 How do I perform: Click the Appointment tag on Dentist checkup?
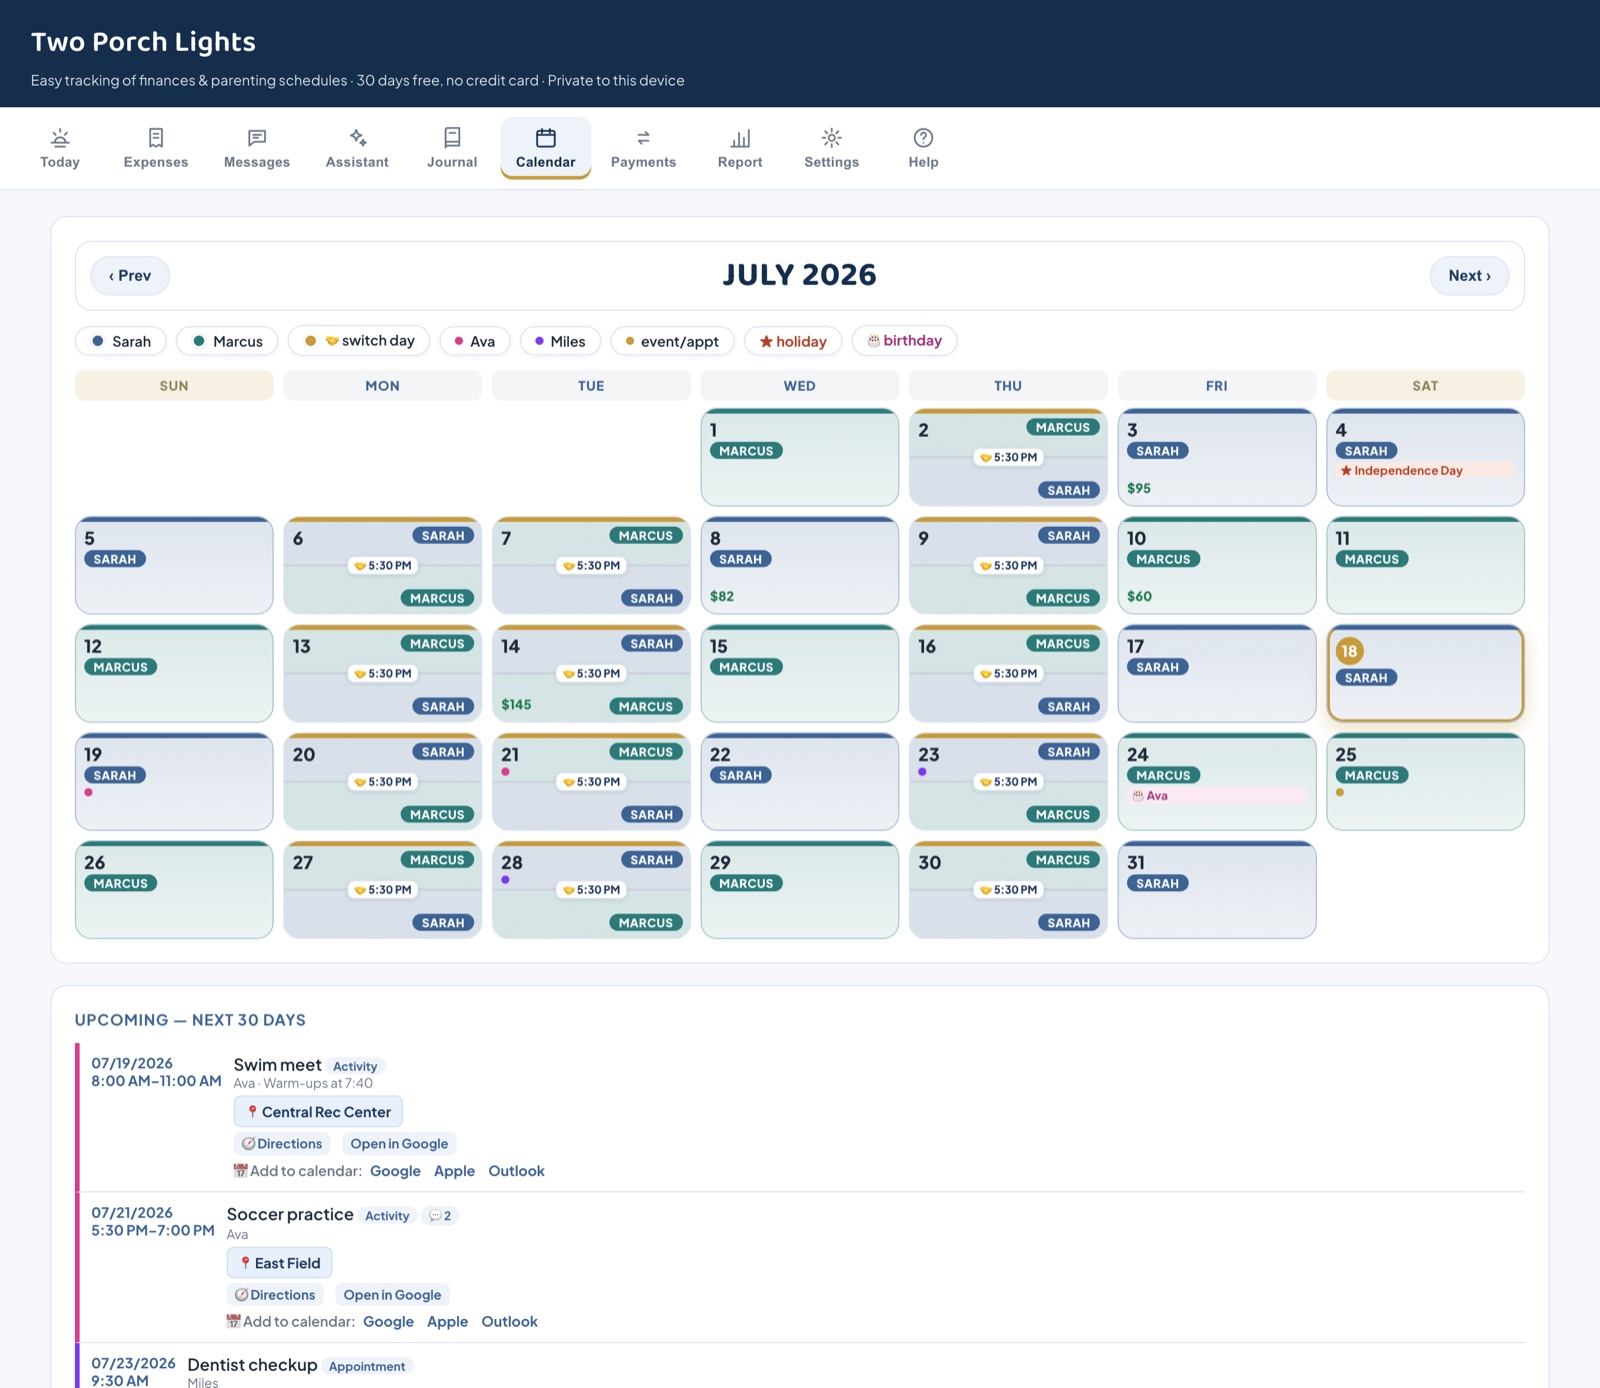tap(367, 1367)
